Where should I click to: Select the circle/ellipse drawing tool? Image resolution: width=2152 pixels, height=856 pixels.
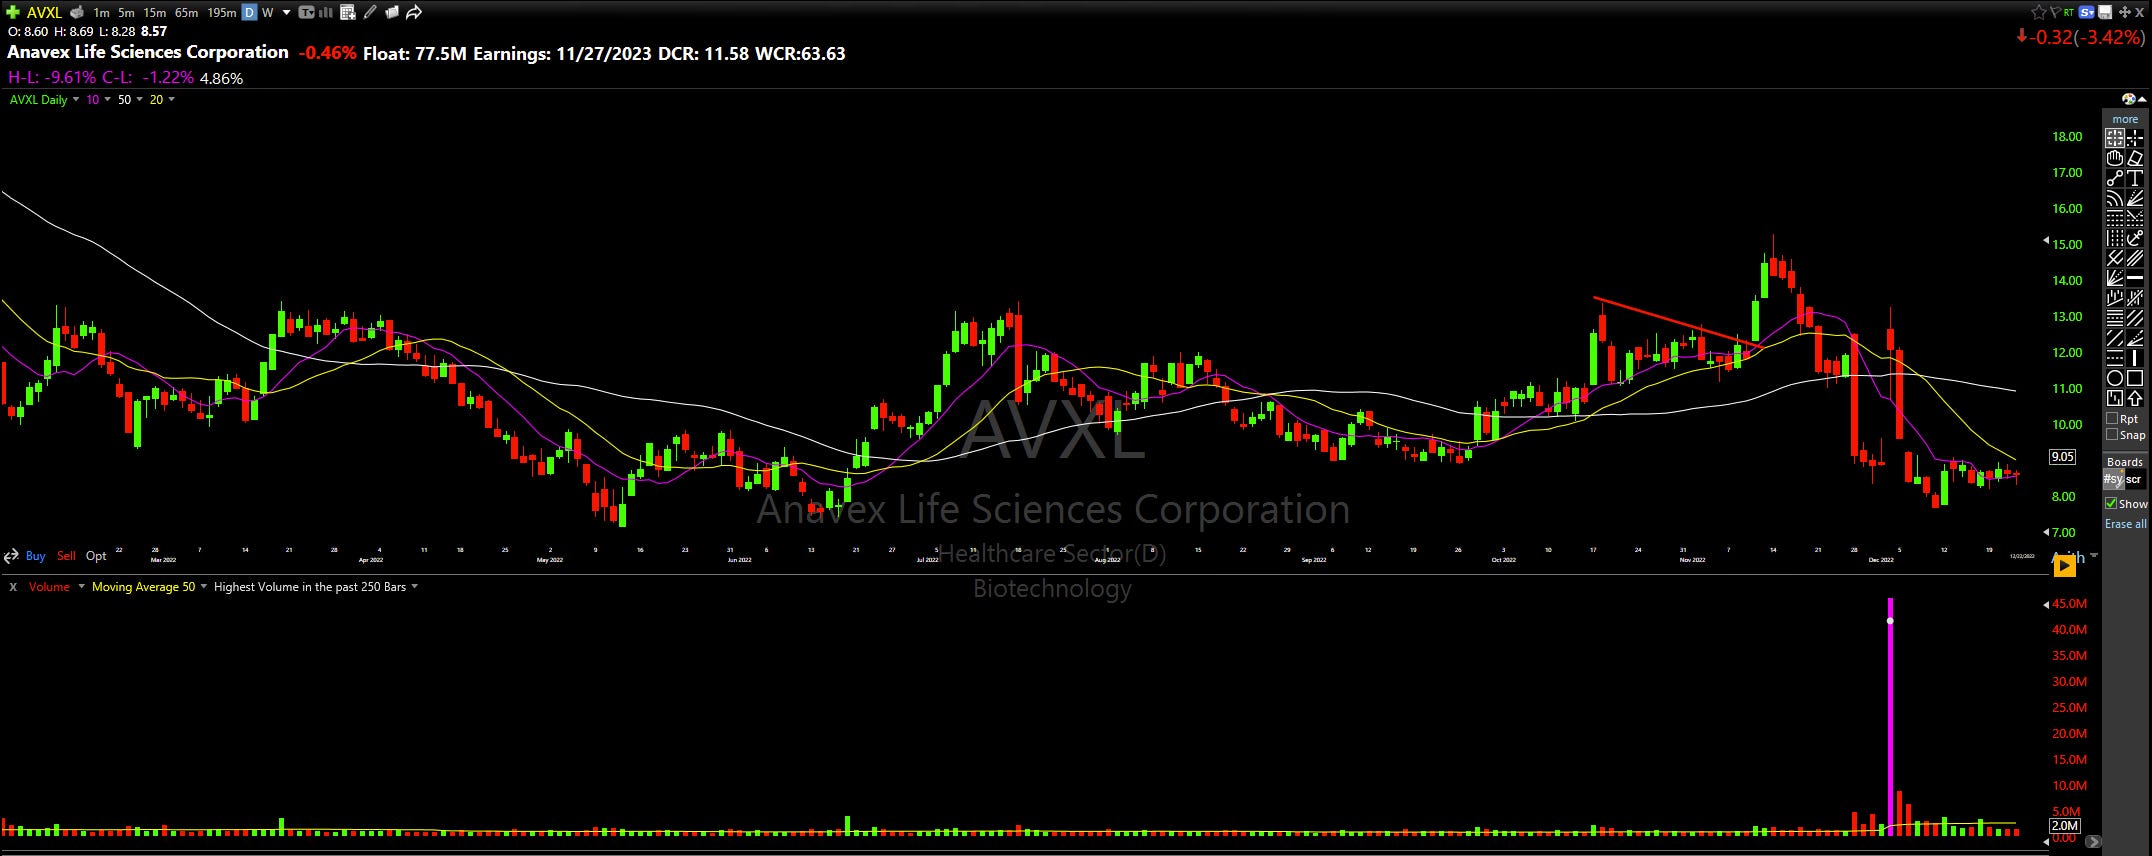point(2114,377)
